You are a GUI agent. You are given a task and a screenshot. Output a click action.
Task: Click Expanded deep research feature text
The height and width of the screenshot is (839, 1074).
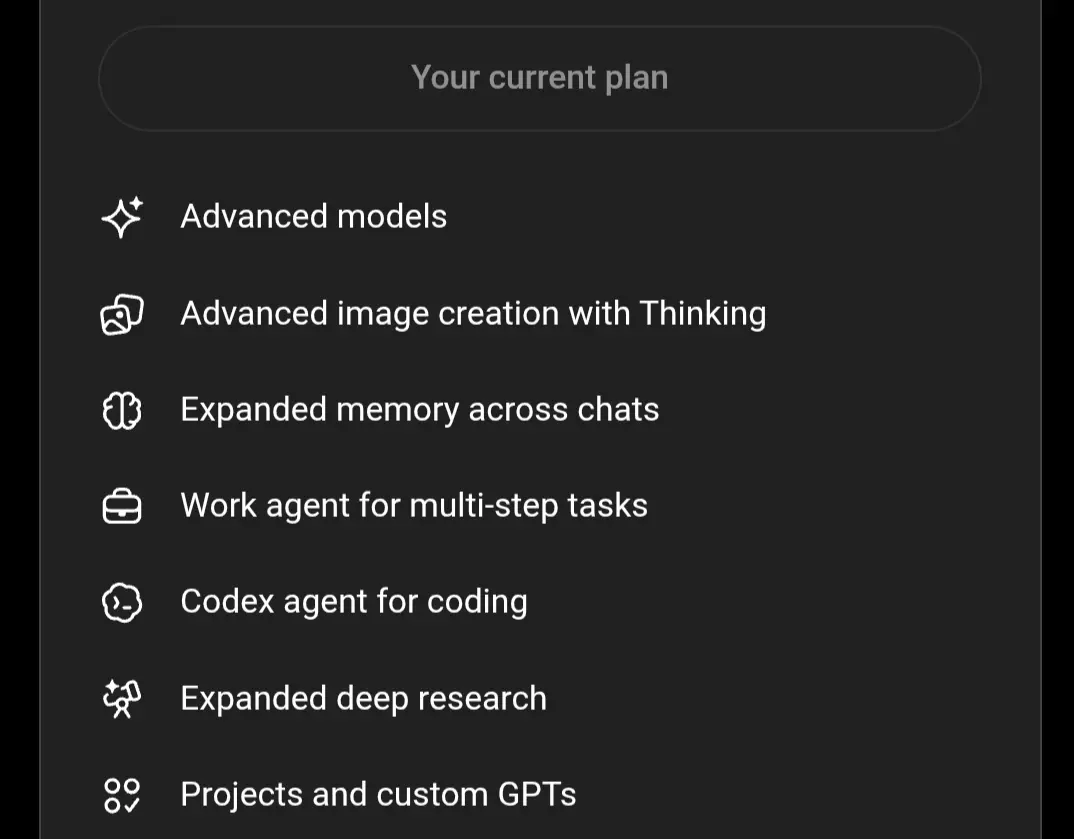point(364,699)
